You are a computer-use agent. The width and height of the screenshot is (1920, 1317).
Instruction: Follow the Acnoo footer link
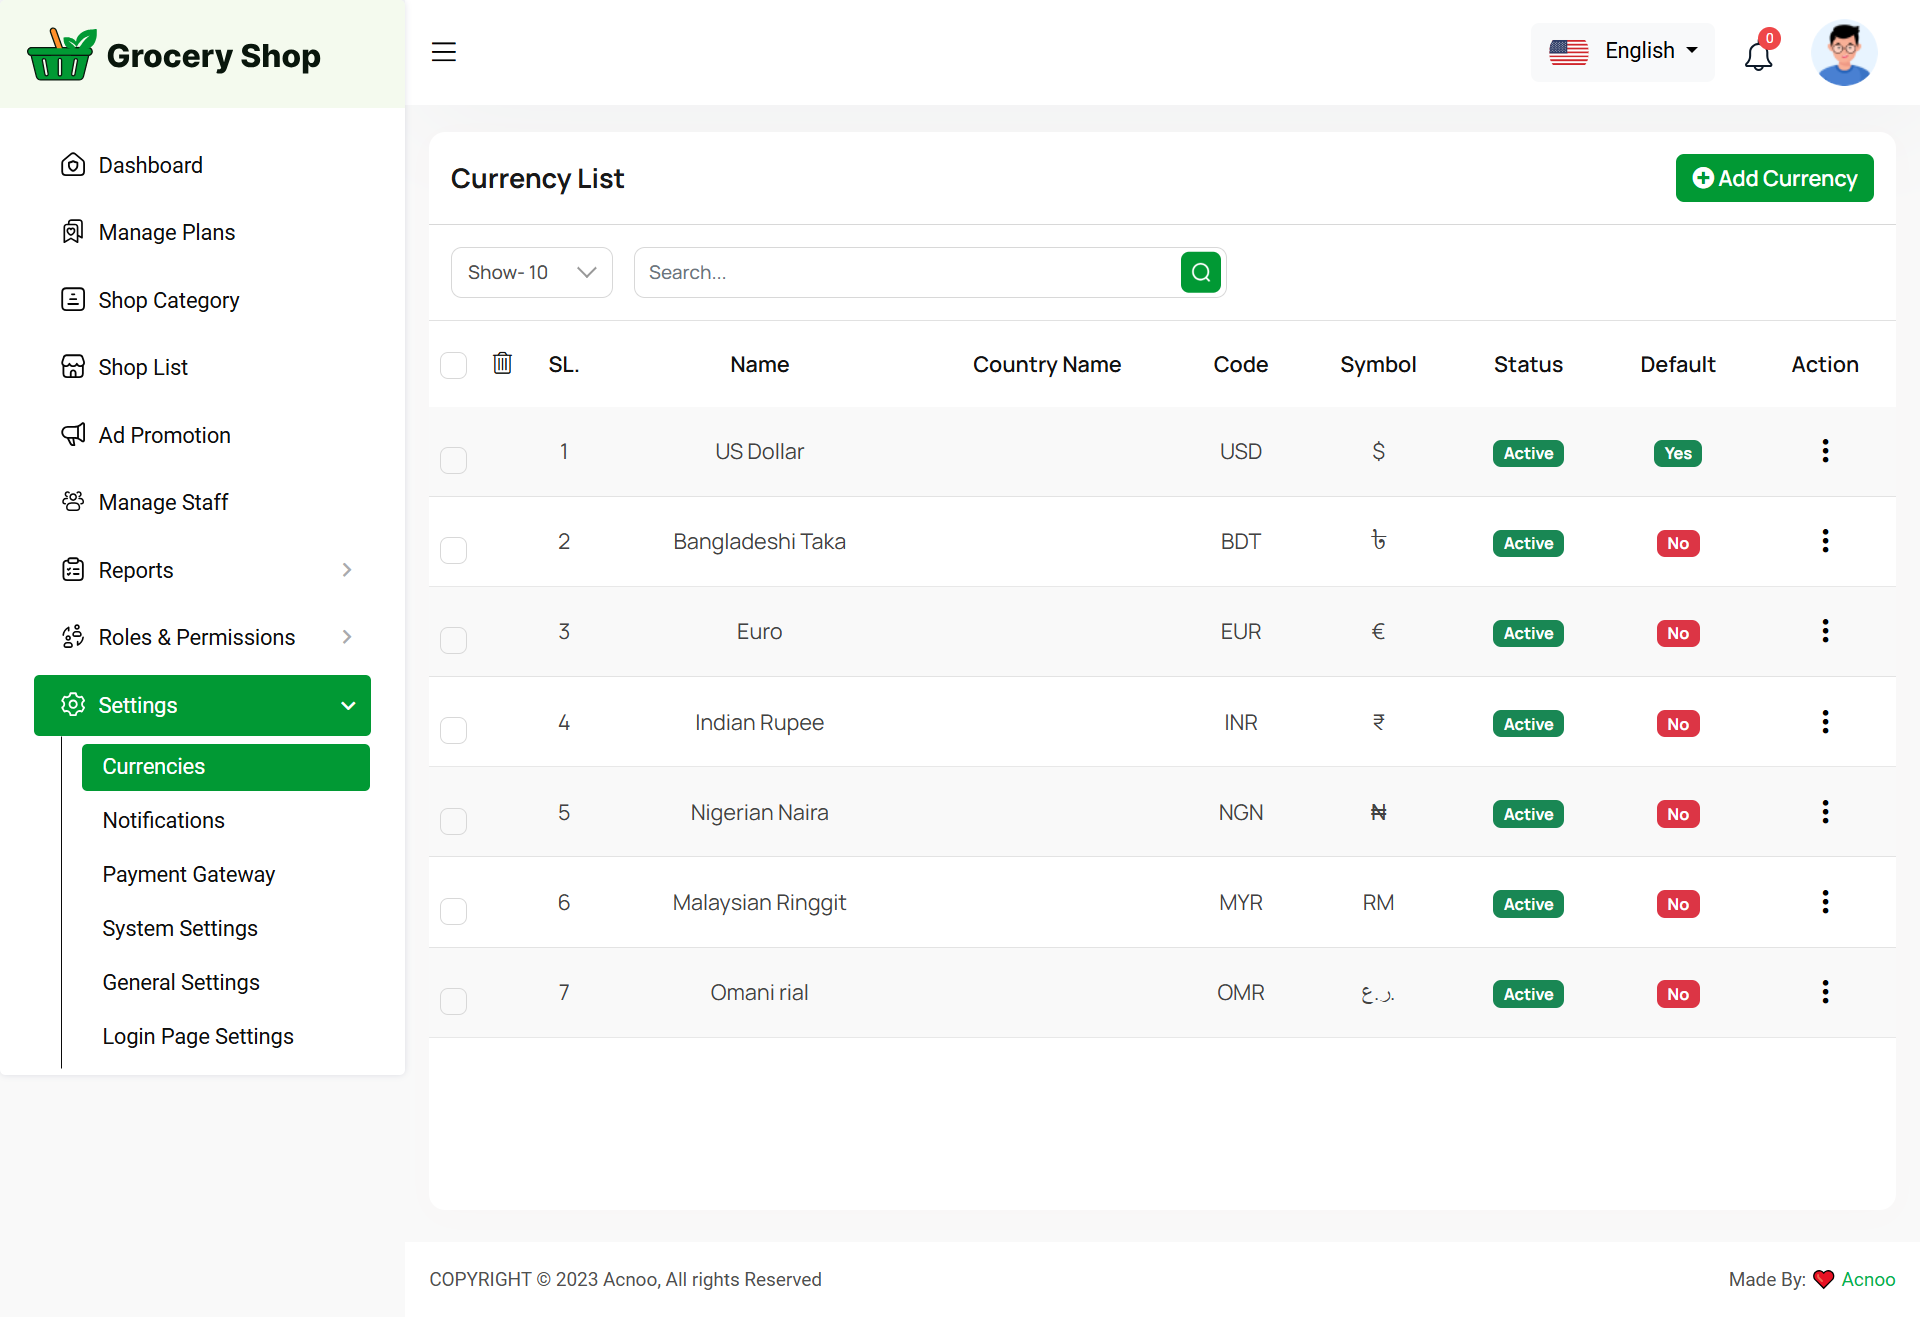[x=1868, y=1279]
